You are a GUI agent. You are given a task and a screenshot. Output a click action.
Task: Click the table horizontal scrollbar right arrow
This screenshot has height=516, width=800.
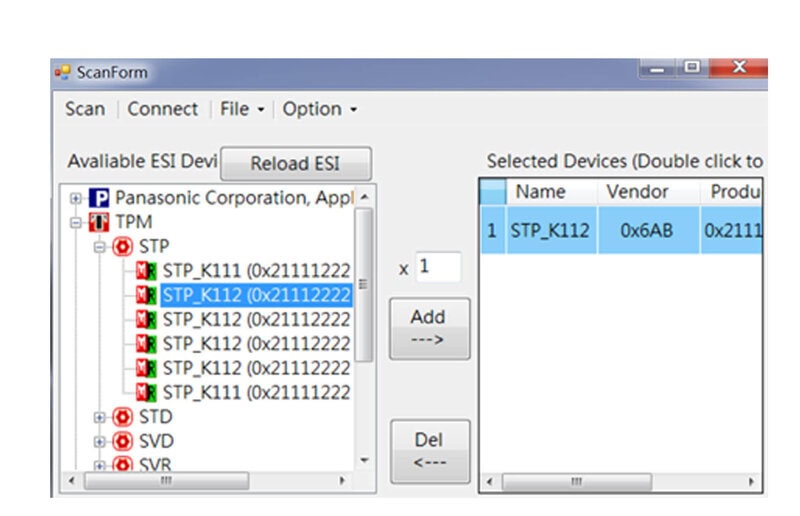coord(752,482)
